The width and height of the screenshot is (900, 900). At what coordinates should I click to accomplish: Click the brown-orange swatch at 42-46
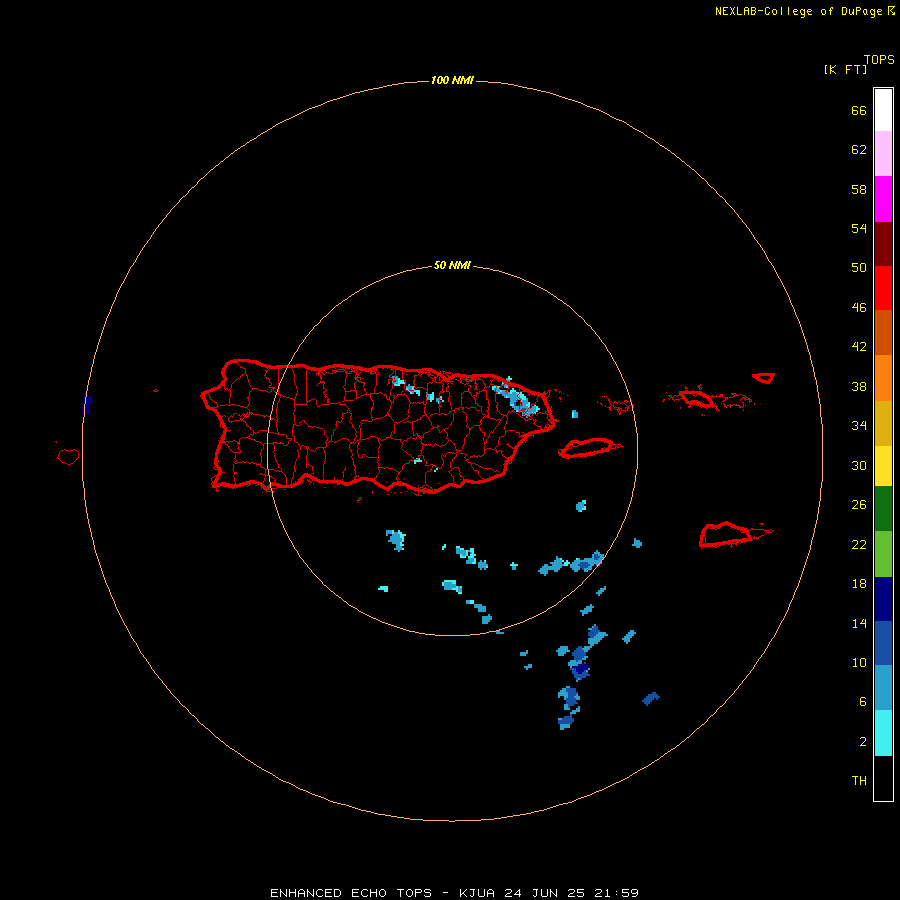883,332
